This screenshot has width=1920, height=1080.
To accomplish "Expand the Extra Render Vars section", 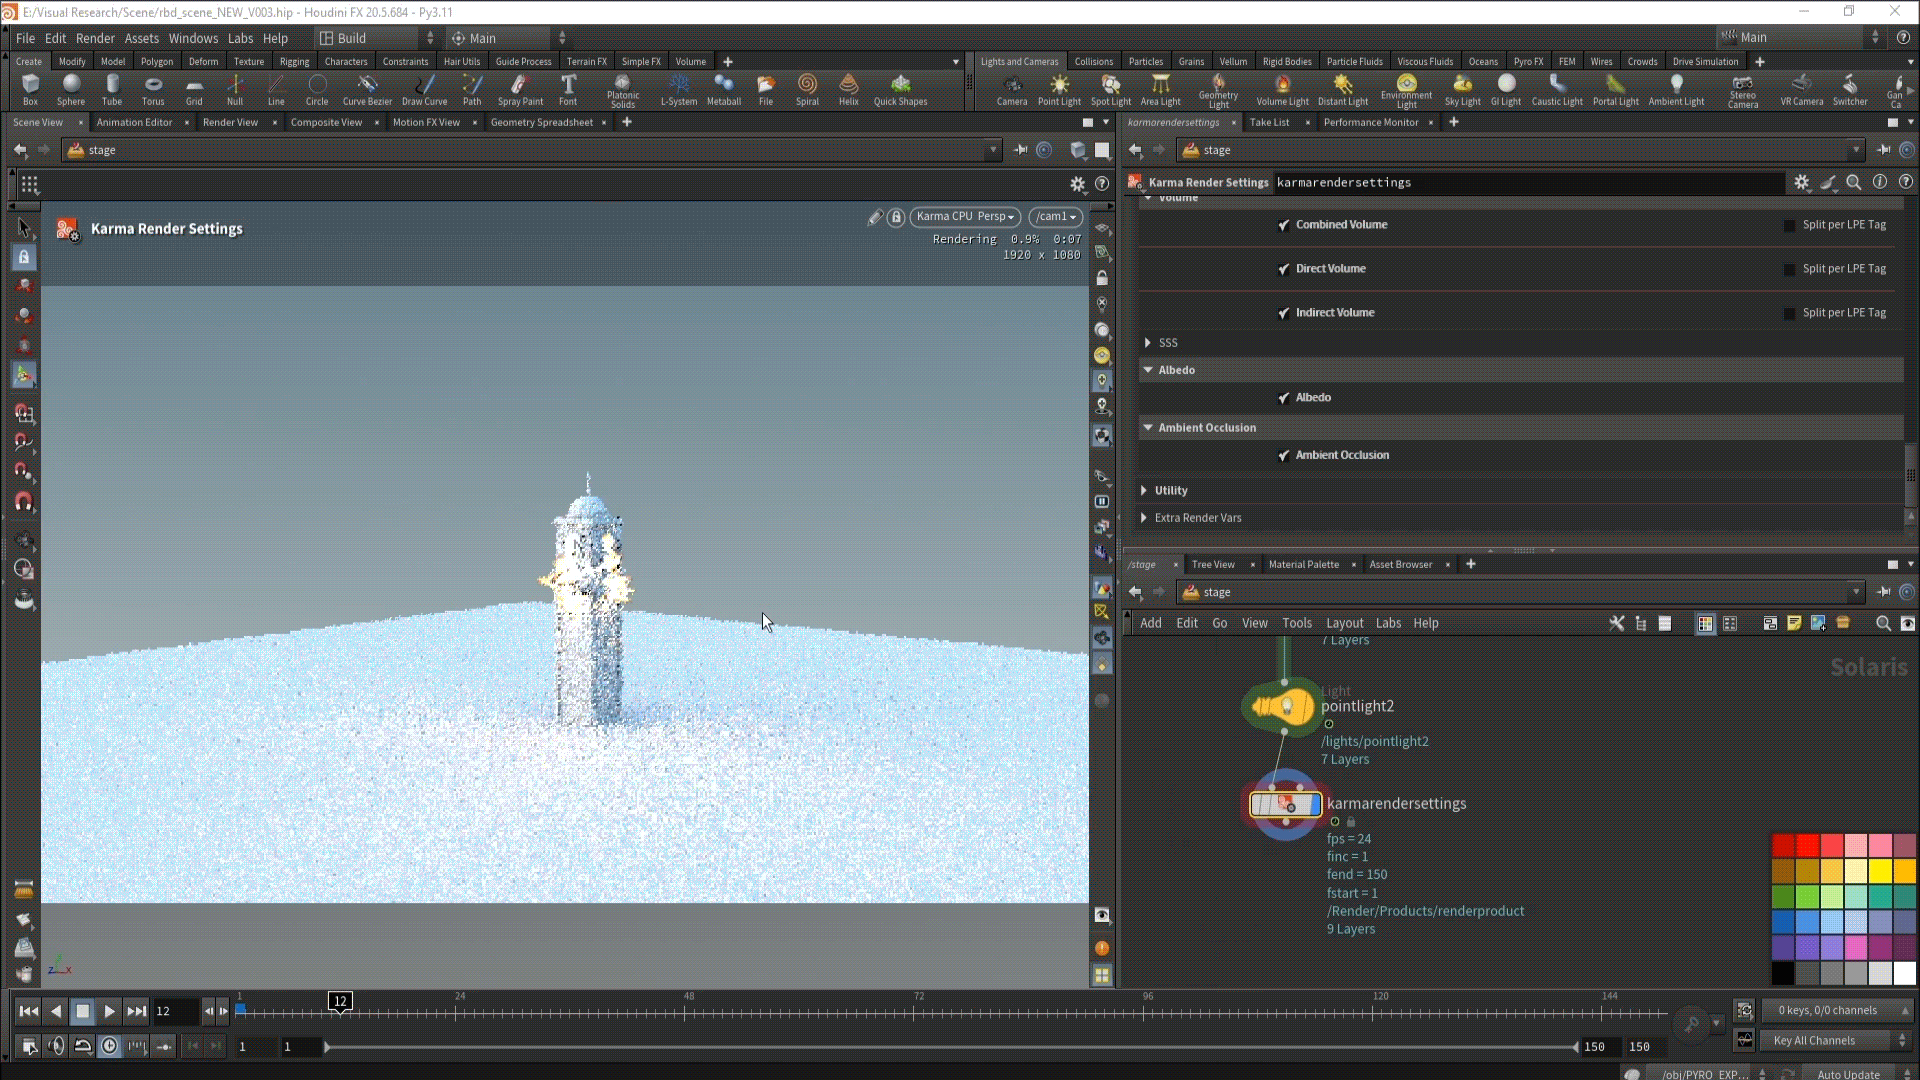I will (1144, 518).
